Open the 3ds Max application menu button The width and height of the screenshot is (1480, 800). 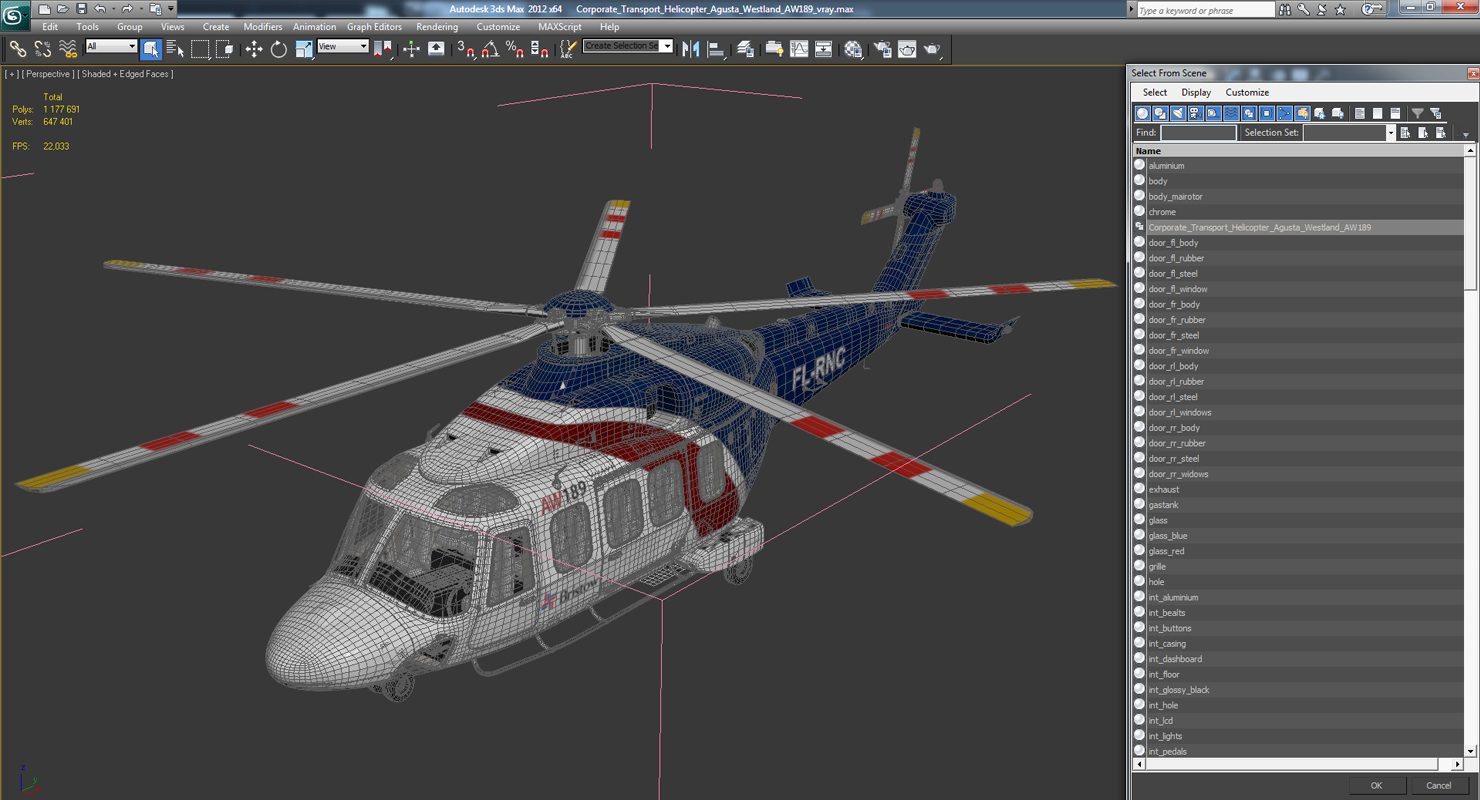click(15, 14)
